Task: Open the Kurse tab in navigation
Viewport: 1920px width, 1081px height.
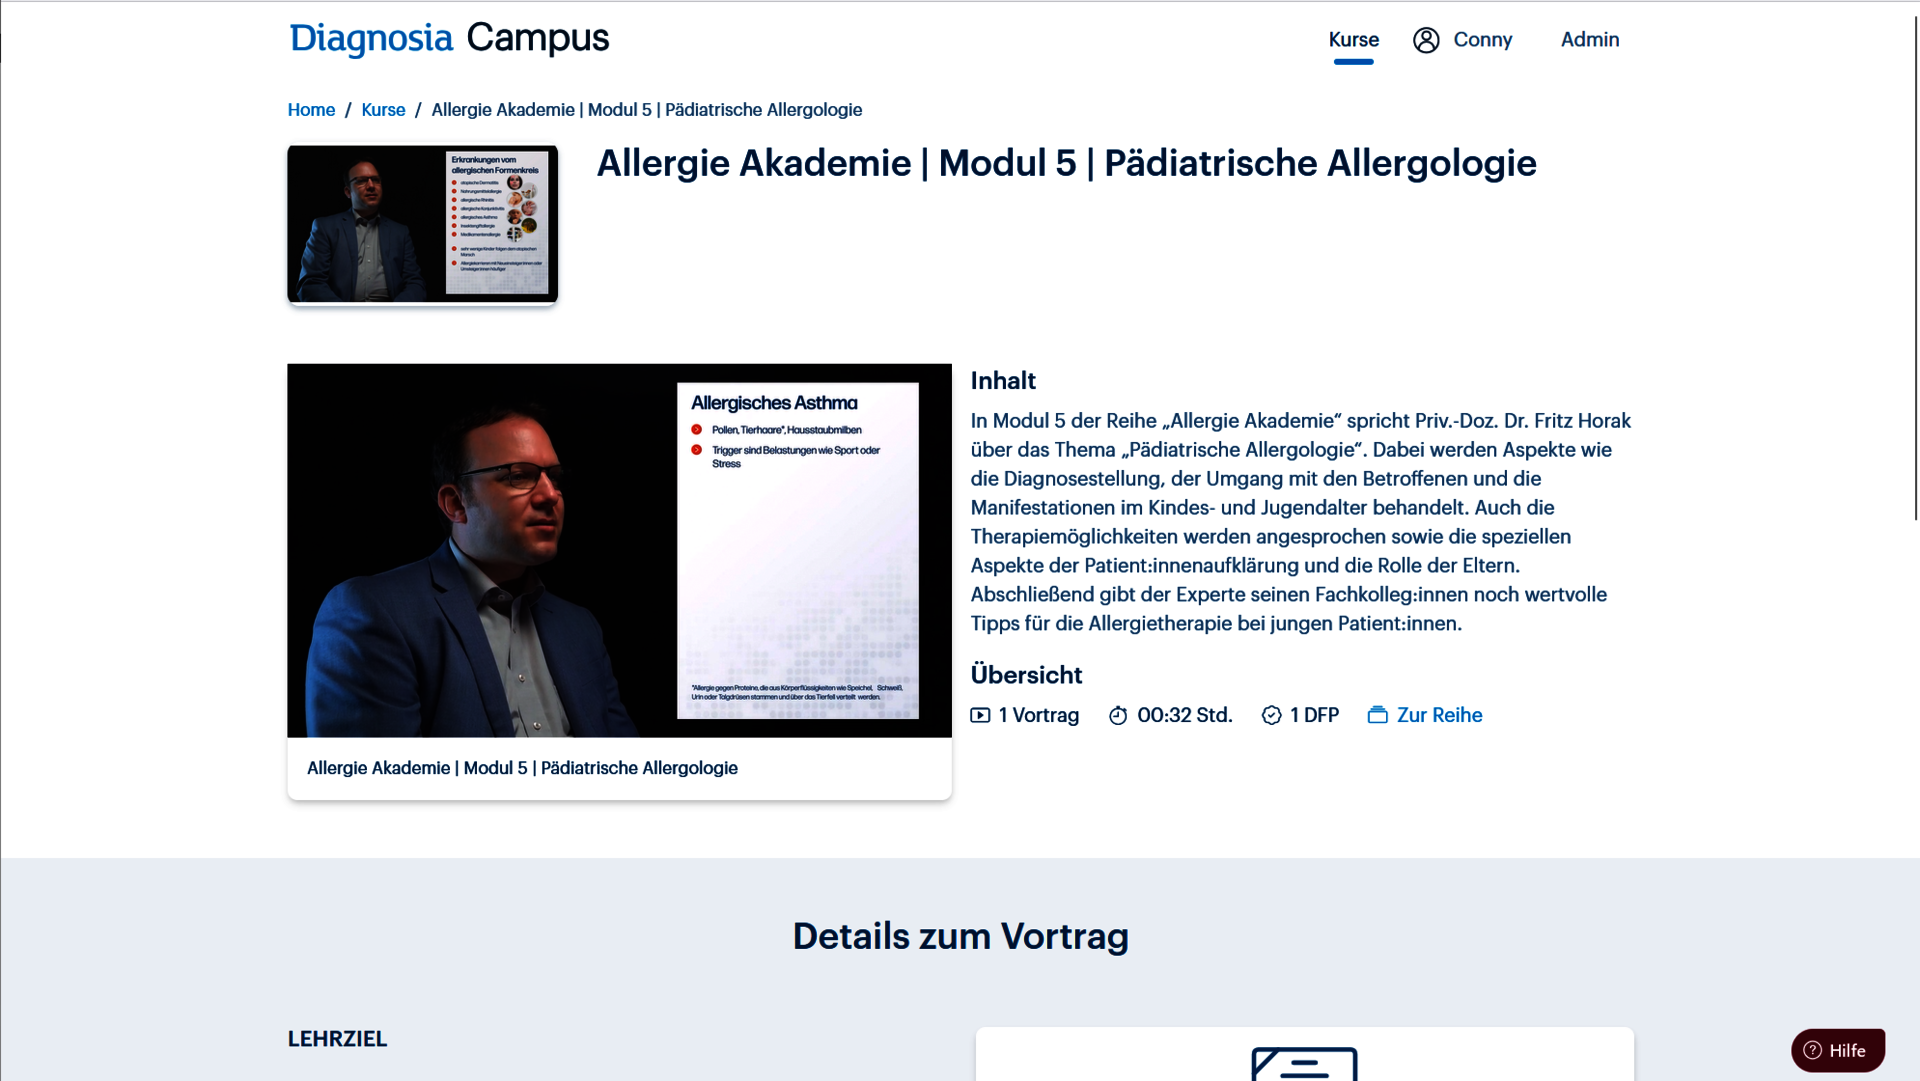Action: tap(1353, 40)
